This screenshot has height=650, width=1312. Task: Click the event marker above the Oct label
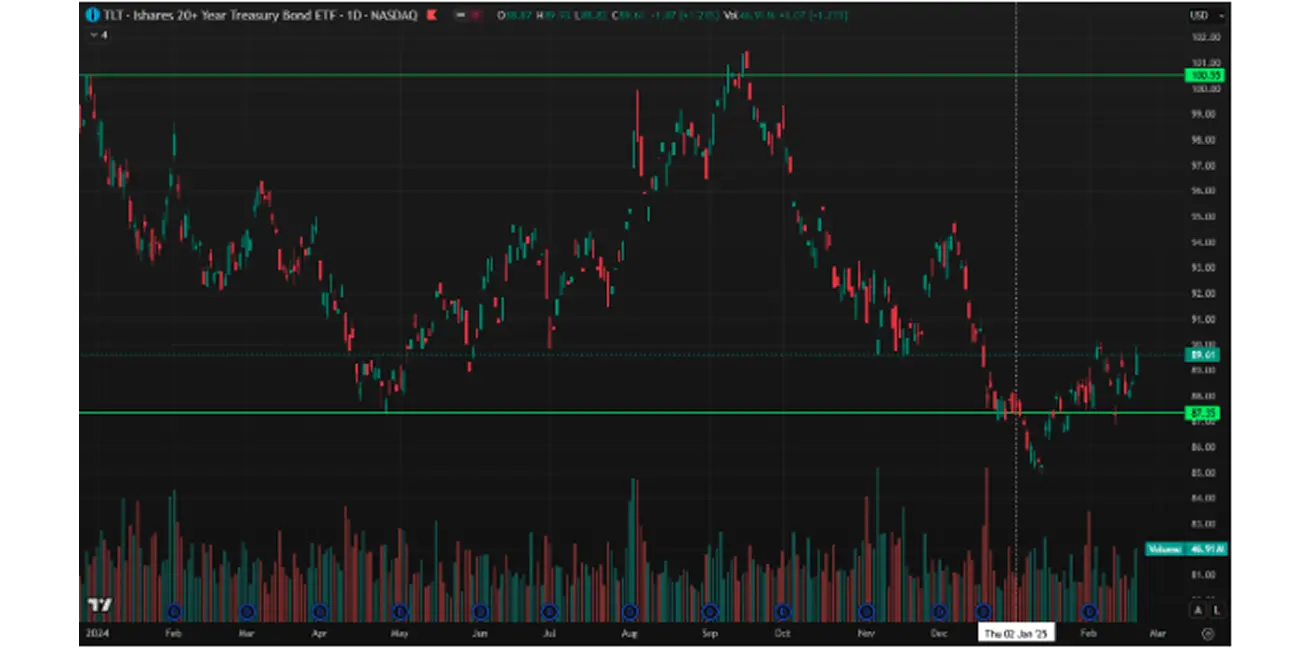pos(783,611)
